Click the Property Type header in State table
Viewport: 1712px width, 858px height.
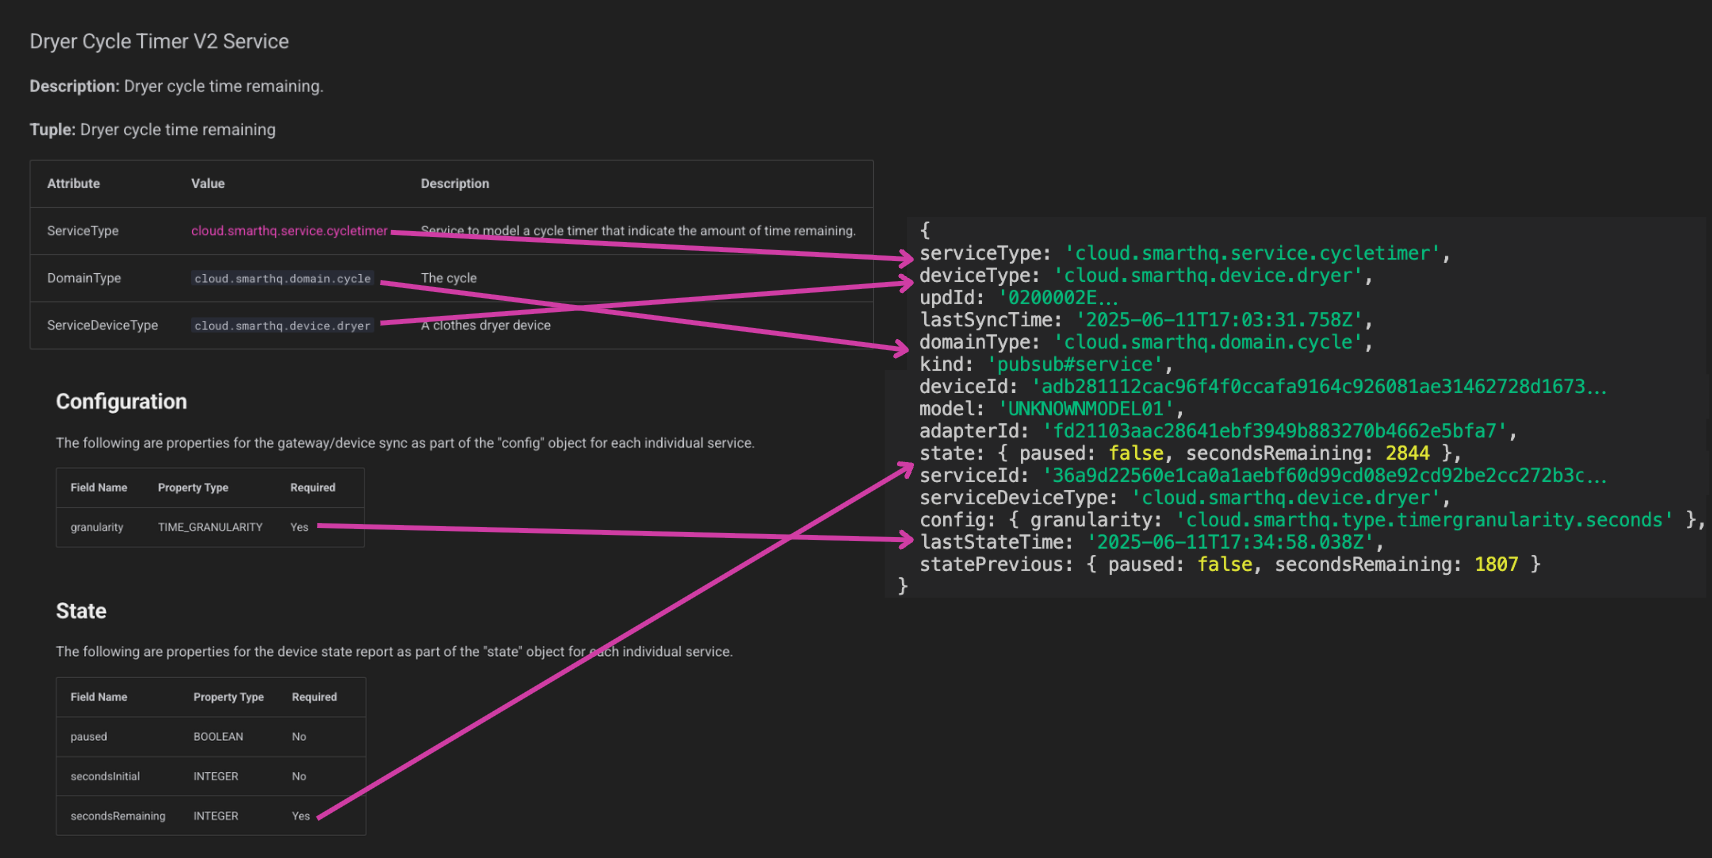pos(229,697)
